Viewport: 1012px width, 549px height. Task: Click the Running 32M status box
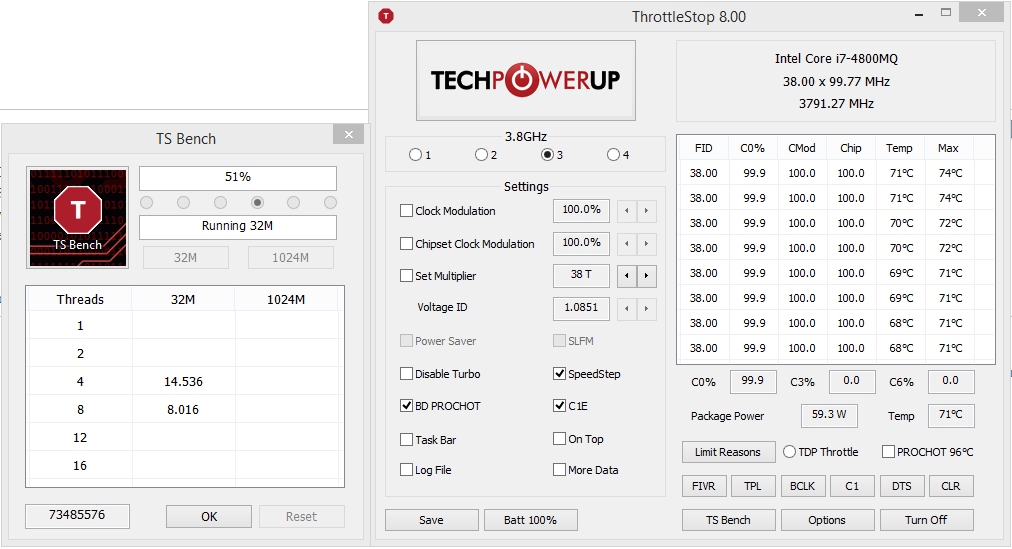(x=238, y=226)
